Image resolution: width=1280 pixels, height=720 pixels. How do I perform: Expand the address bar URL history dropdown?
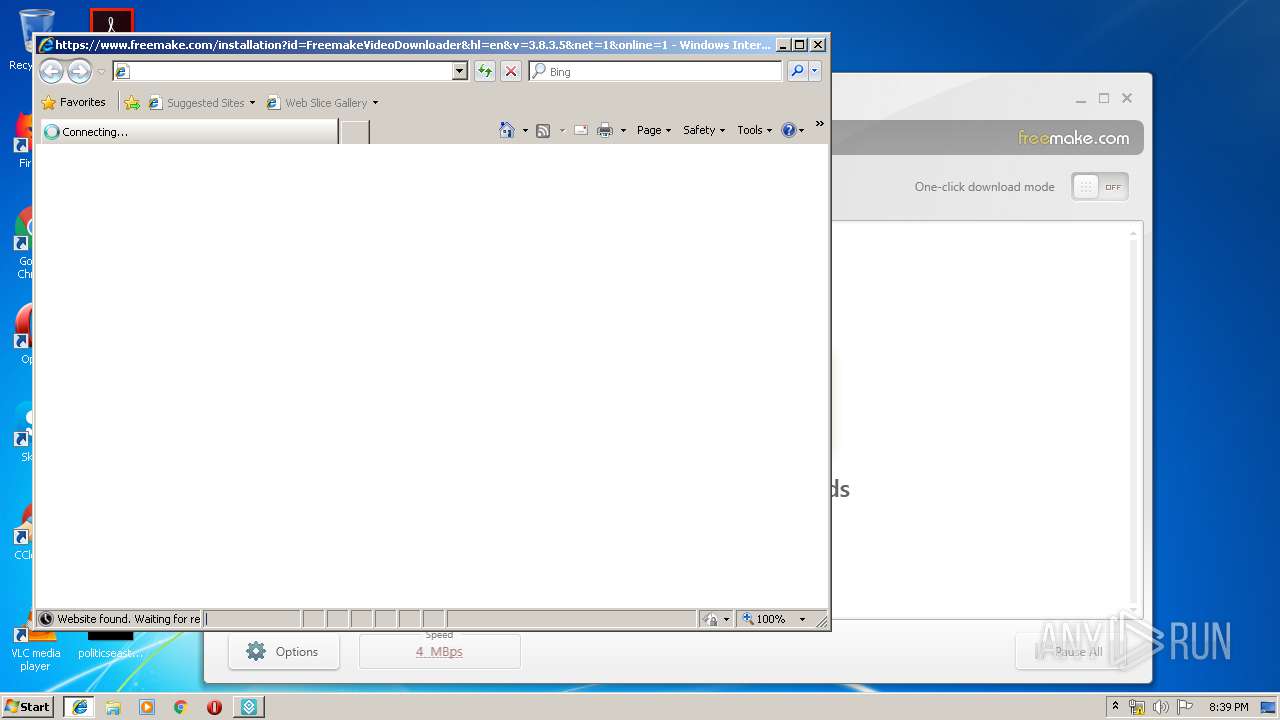(460, 71)
